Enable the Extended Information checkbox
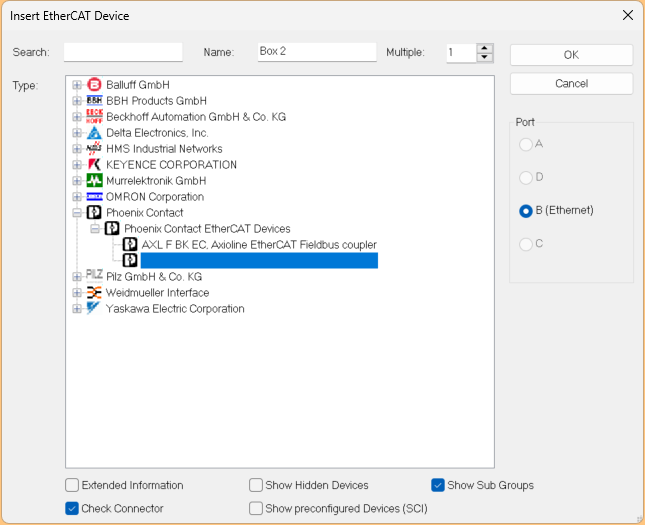Image resolution: width=645 pixels, height=525 pixels. [x=72, y=485]
